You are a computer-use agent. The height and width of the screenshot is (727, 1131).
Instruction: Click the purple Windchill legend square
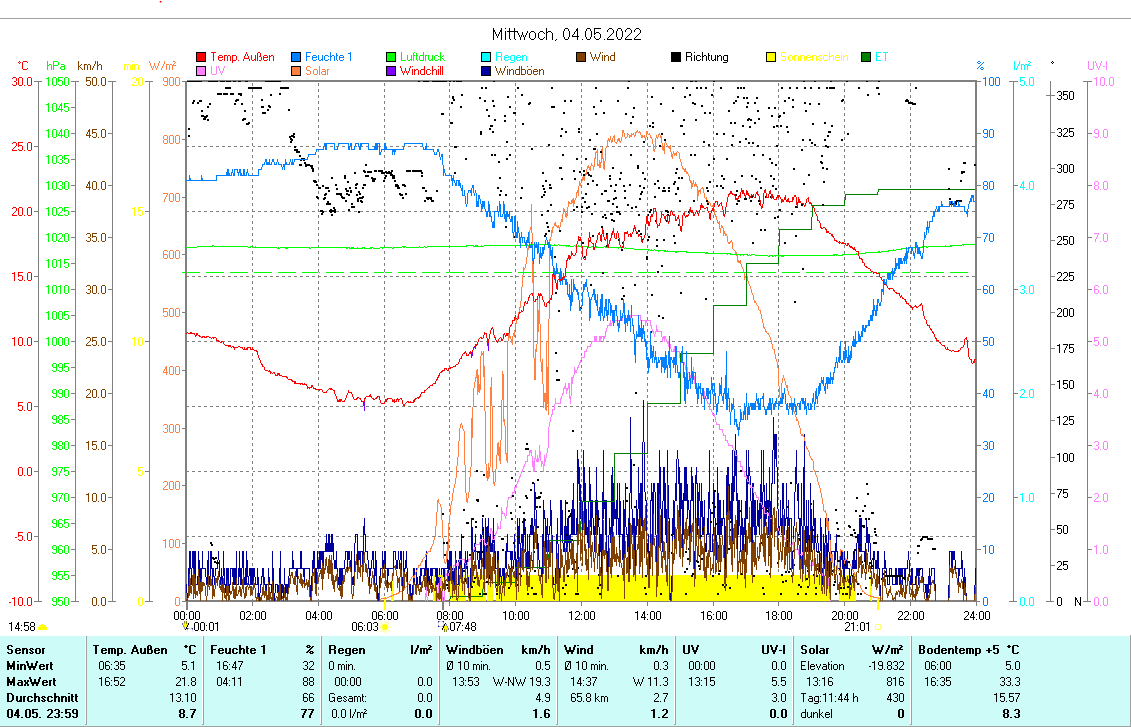[392, 72]
